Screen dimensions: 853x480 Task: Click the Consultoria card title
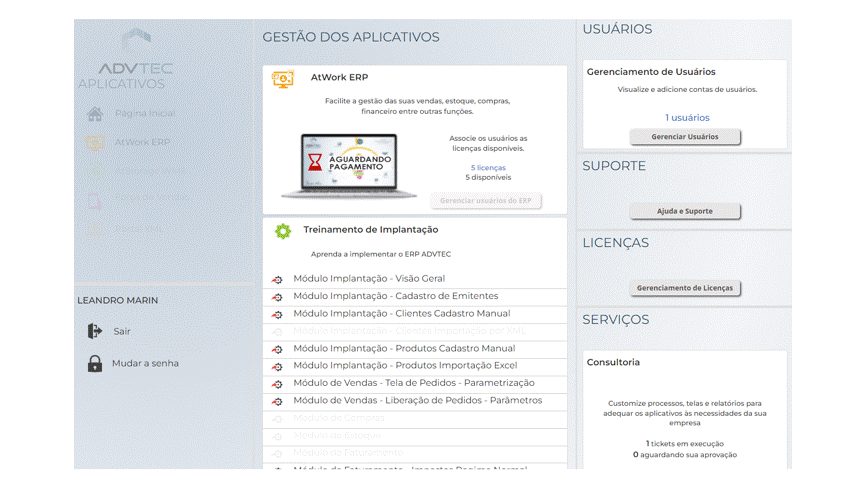click(x=613, y=362)
